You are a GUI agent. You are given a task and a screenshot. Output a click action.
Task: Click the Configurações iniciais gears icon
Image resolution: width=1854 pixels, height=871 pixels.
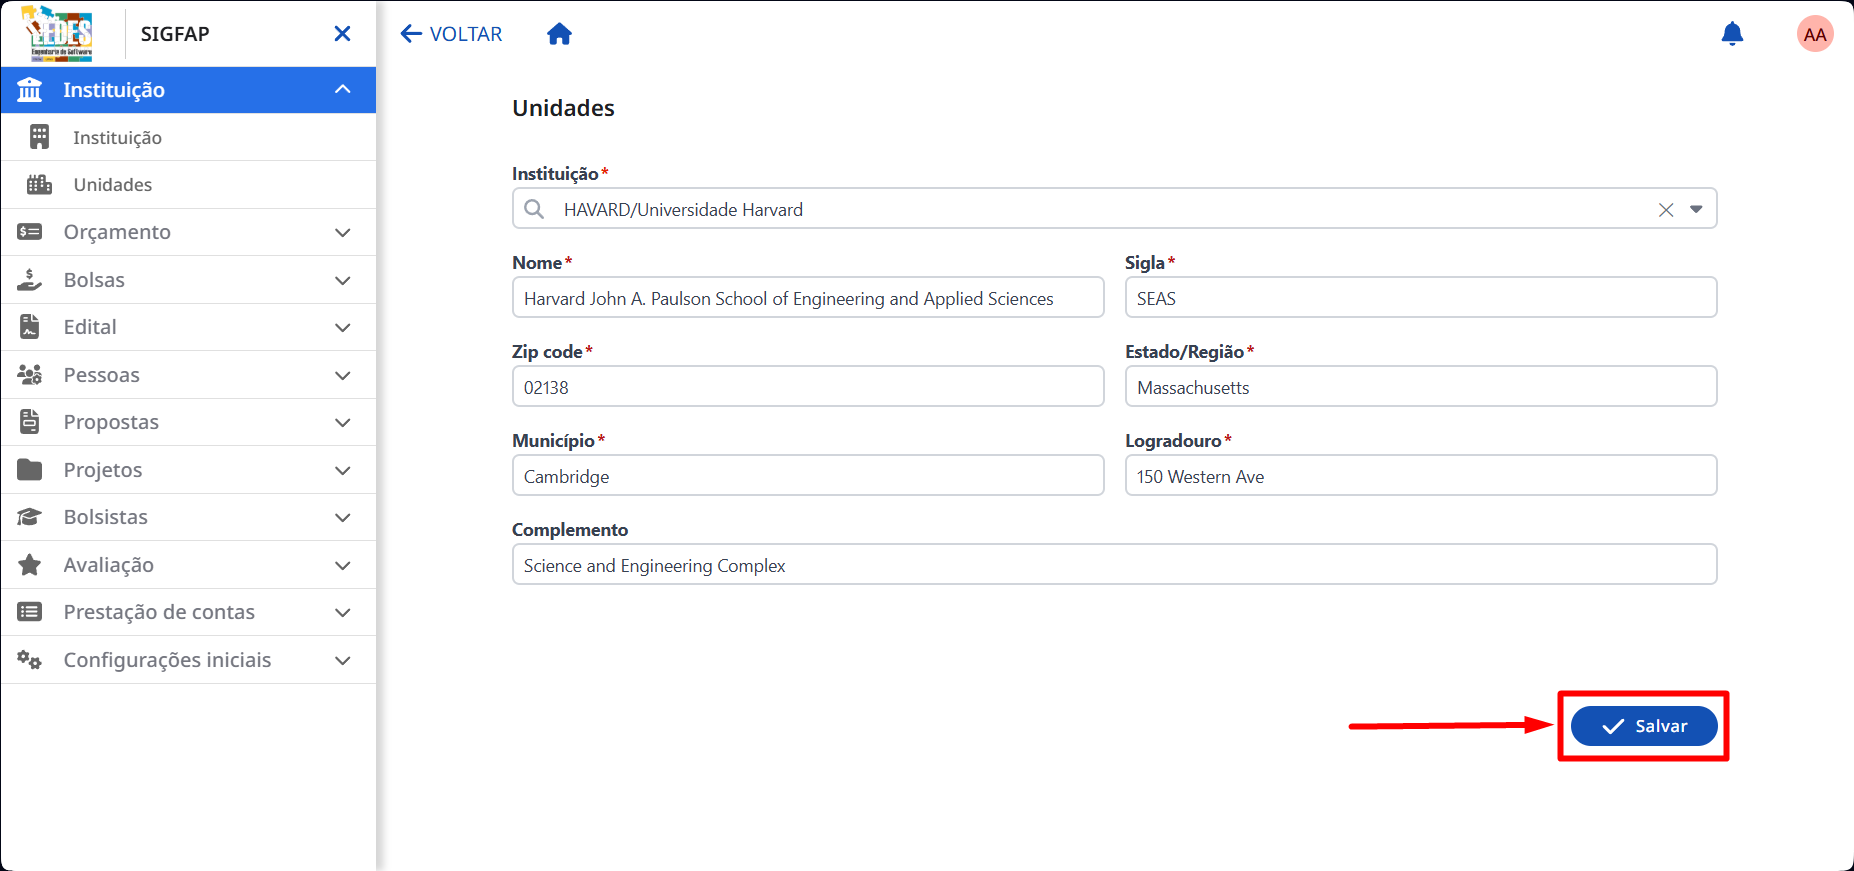[x=30, y=660]
